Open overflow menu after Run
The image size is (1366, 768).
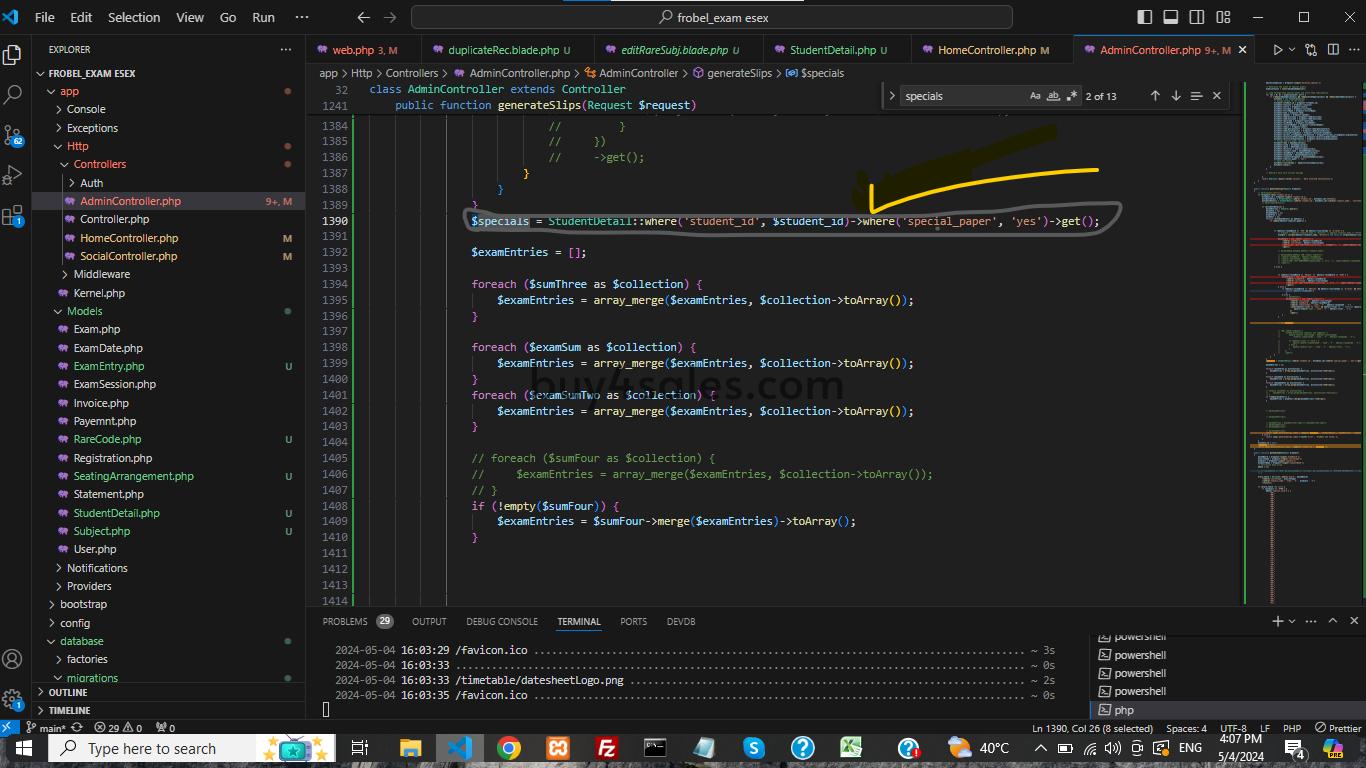point(302,17)
